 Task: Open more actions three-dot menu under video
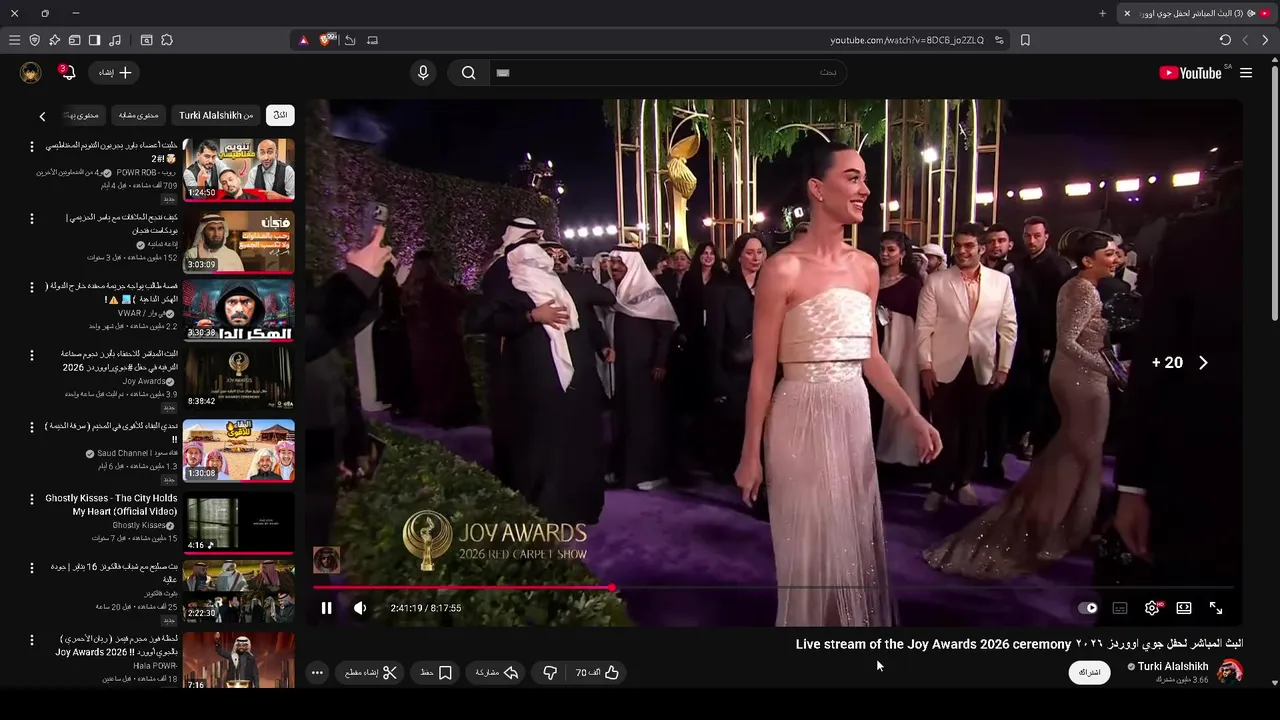(x=317, y=673)
